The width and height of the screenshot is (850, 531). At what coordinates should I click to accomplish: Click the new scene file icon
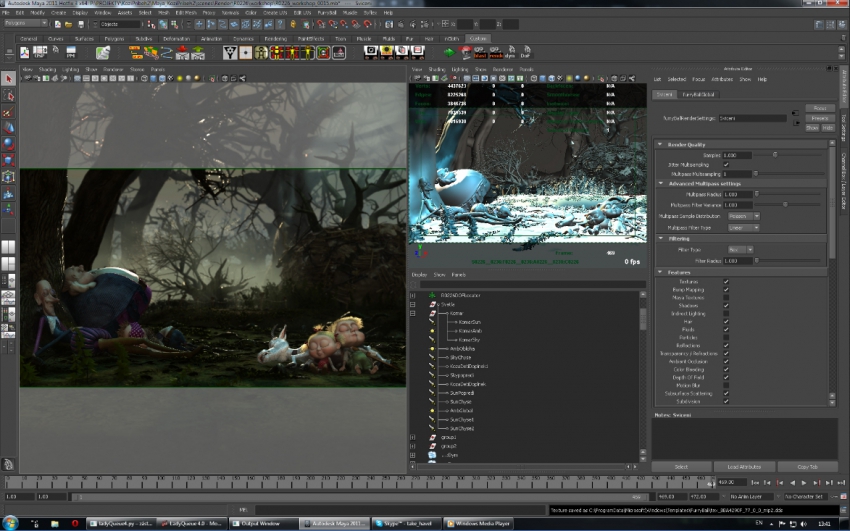(x=57, y=24)
